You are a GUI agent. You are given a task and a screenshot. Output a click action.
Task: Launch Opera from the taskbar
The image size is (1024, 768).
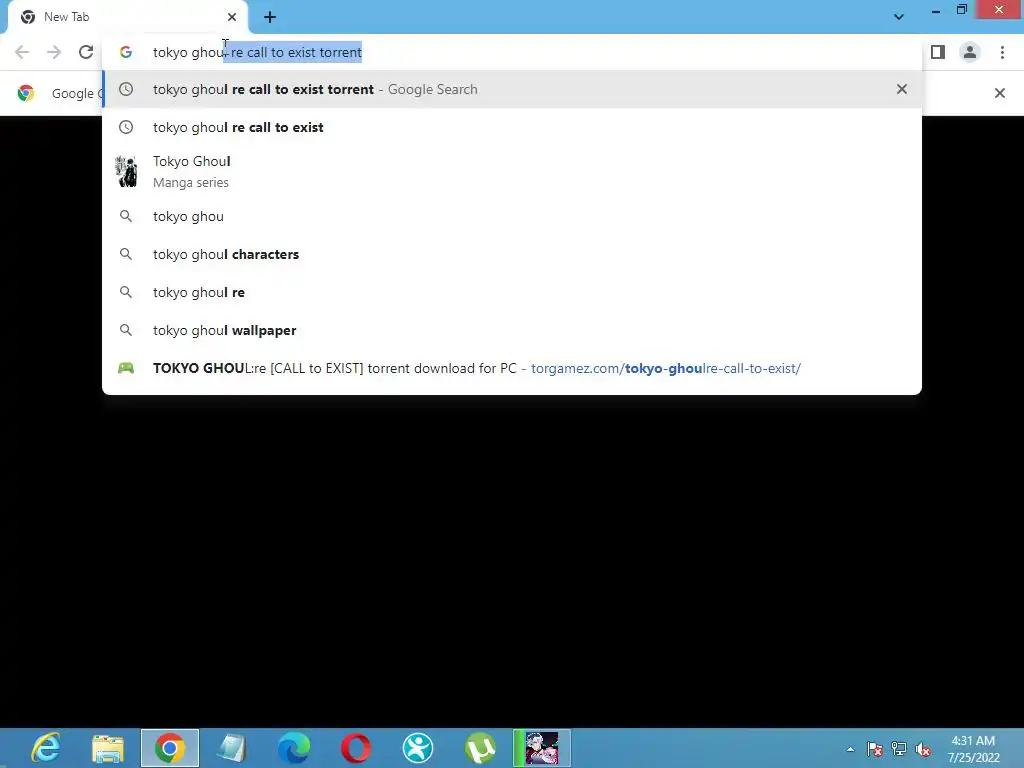(x=356, y=748)
